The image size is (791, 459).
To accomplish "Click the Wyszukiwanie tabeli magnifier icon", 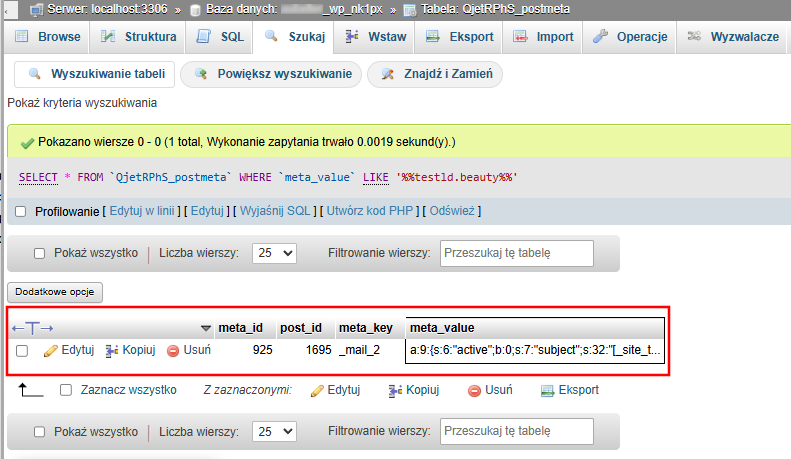I will tap(34, 74).
